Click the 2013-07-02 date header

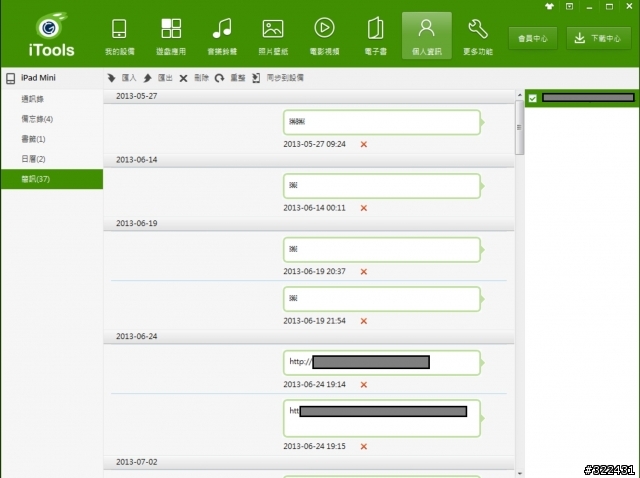point(309,462)
